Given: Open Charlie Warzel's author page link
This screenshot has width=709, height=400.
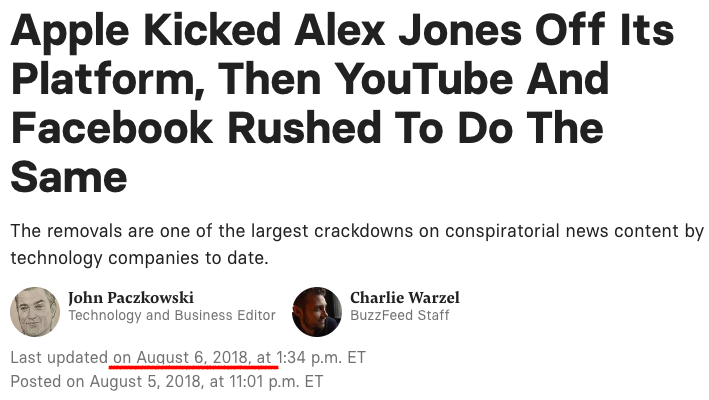Looking at the screenshot, I should (405, 298).
